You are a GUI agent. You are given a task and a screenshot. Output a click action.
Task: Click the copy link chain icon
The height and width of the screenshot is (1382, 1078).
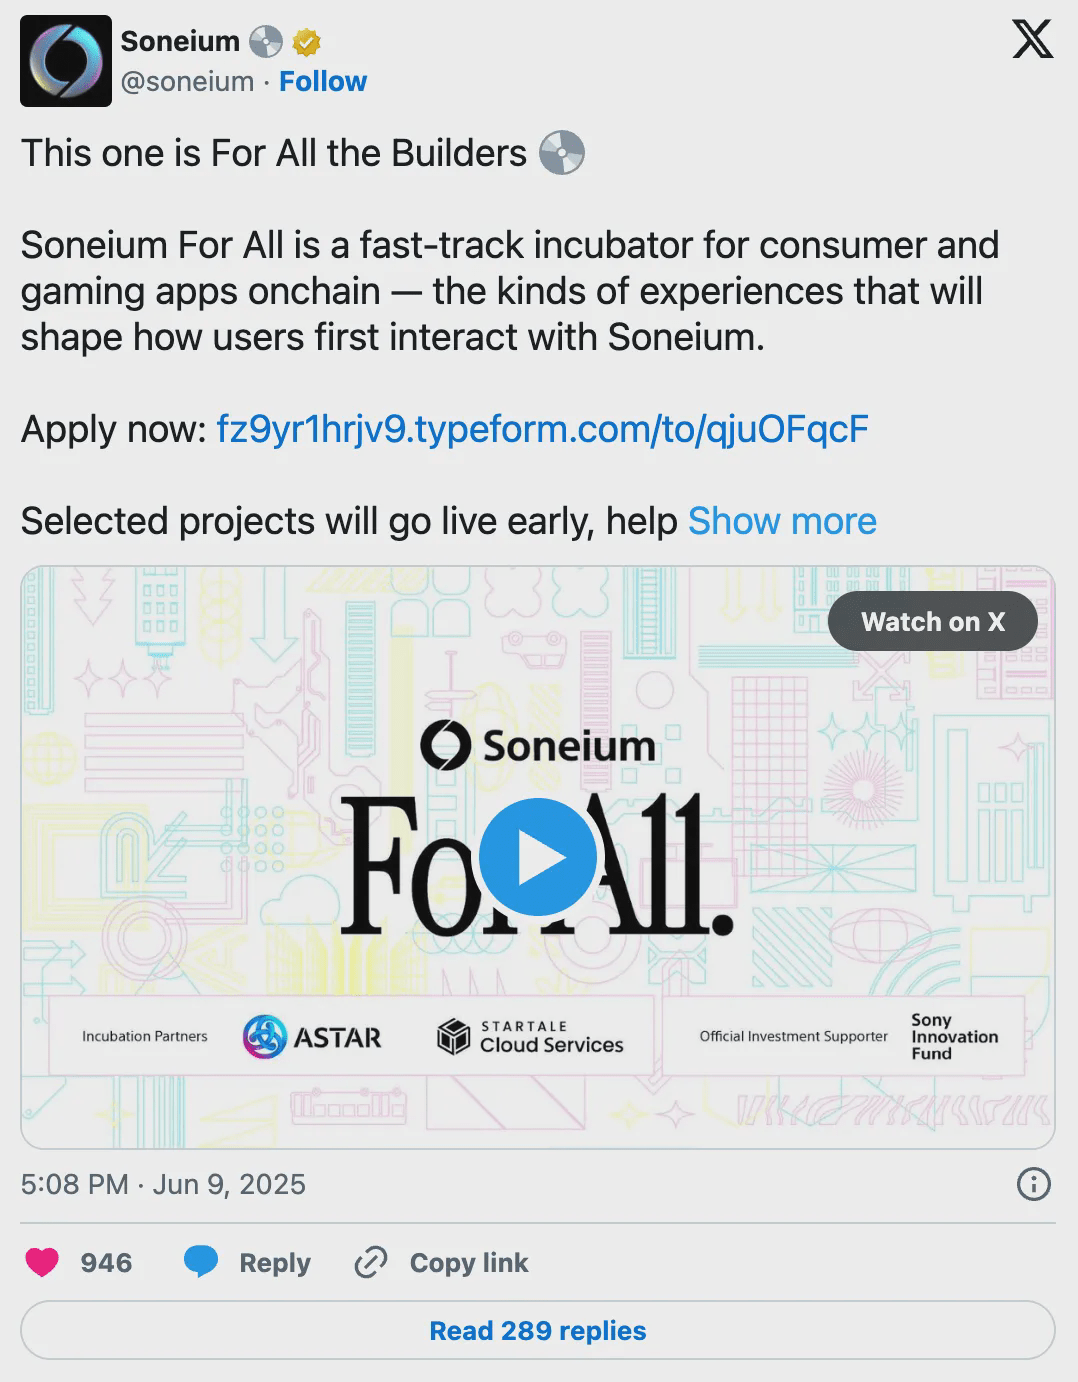click(x=371, y=1263)
